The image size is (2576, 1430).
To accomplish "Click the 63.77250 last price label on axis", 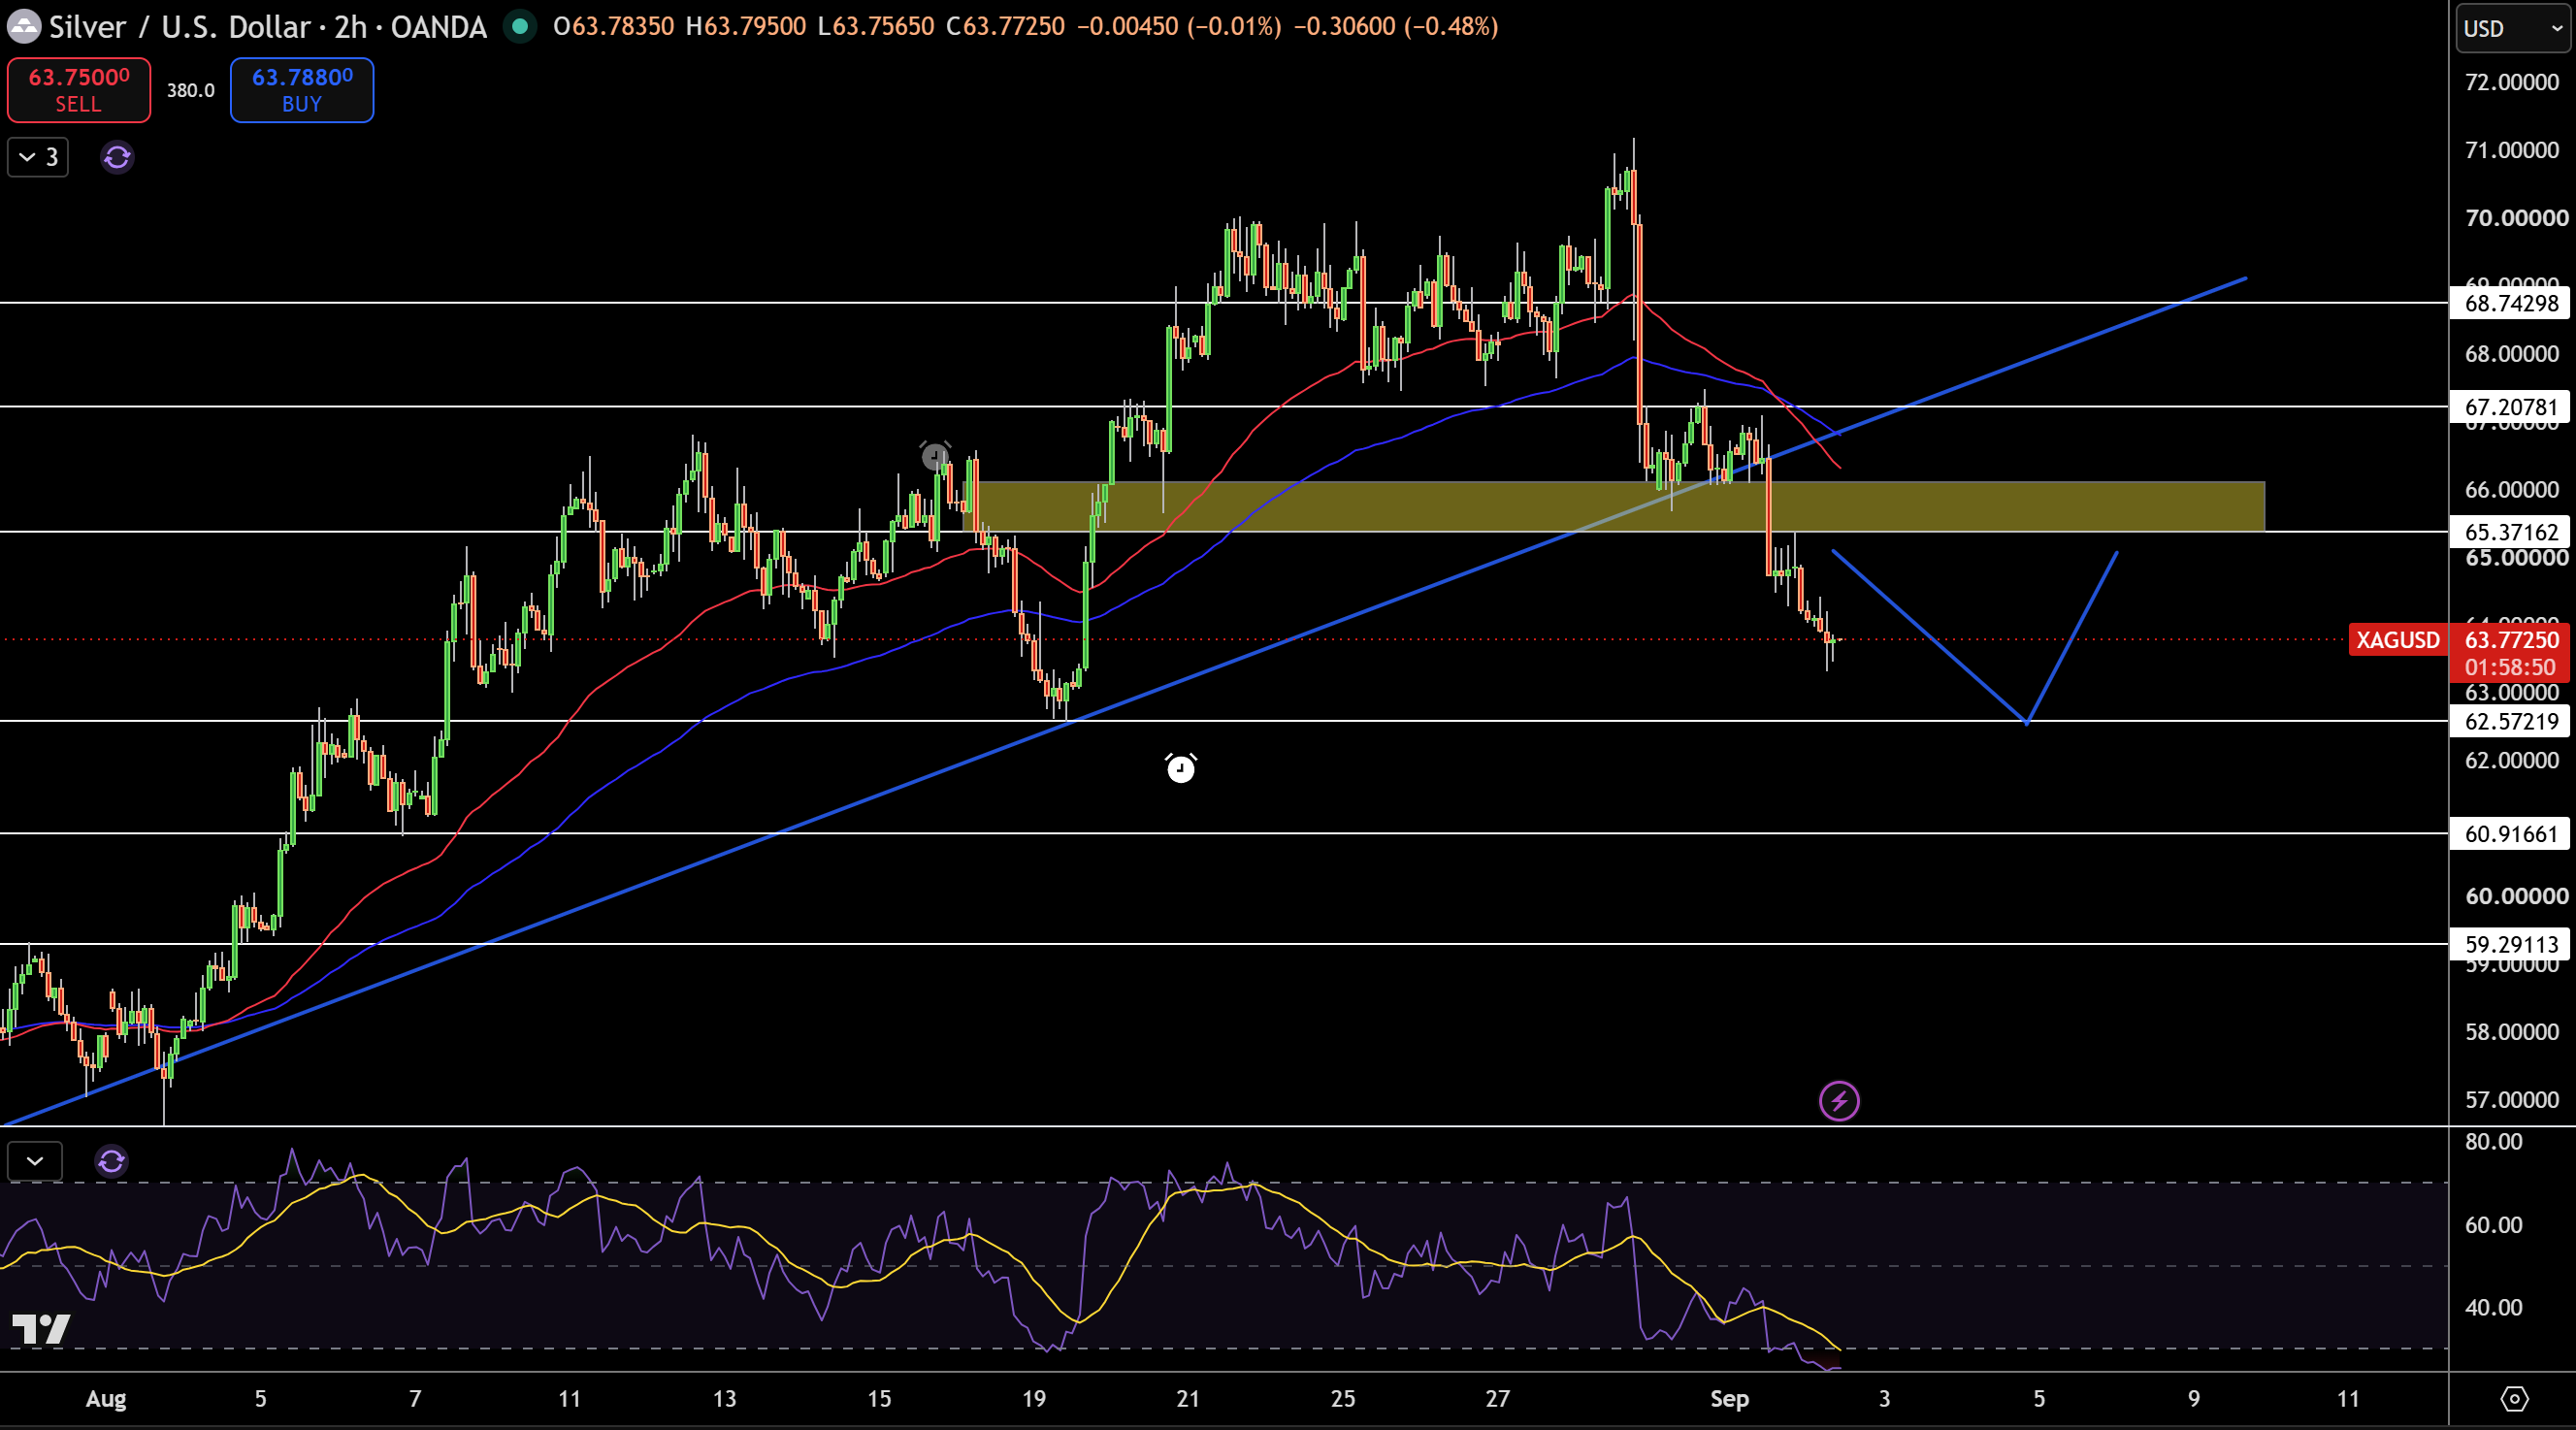I will pos(2511,640).
